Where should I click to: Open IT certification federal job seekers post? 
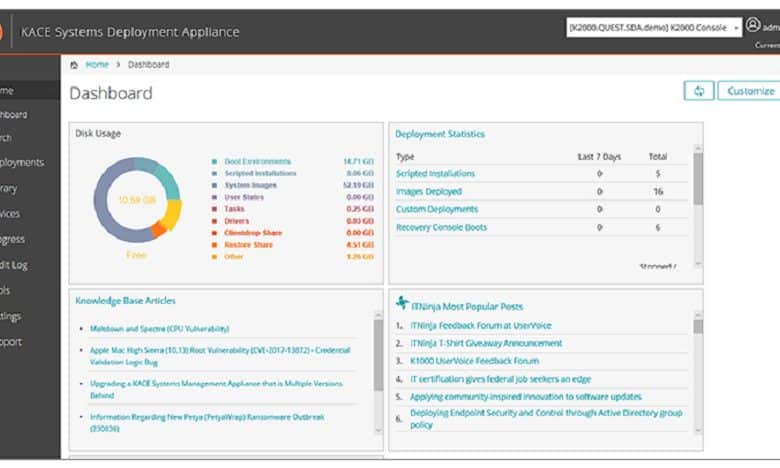coord(500,379)
